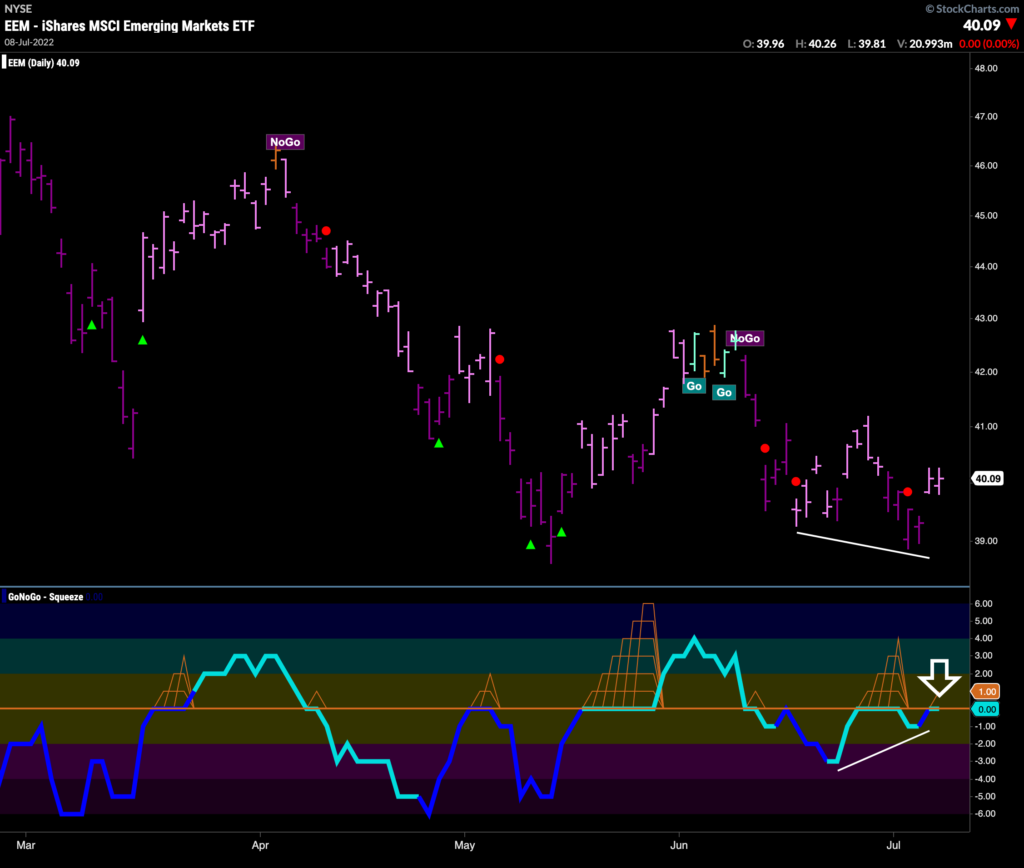
Task: Click the large 40.09 last price header
Action: [982, 25]
